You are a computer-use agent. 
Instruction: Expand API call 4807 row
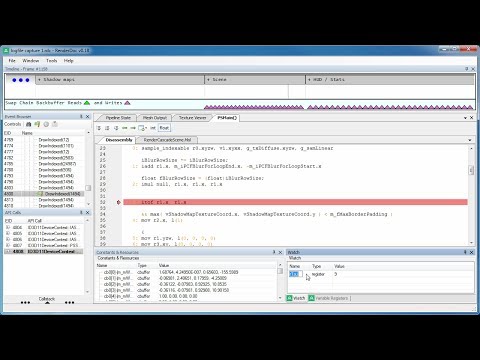click(x=8, y=246)
